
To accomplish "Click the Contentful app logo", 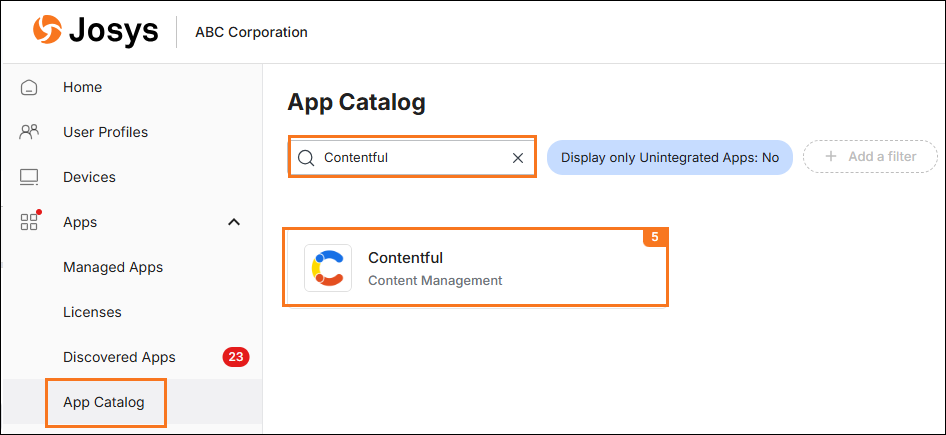I will click(328, 268).
